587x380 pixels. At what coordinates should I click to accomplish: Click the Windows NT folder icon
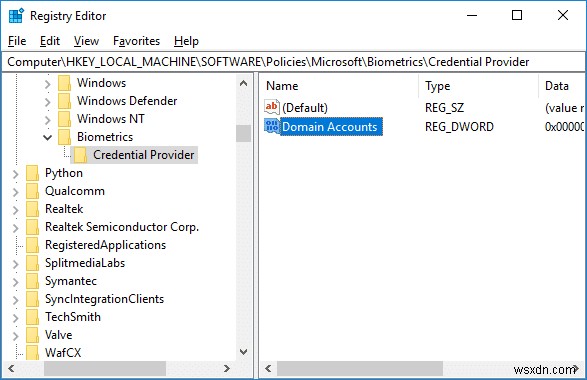pyautogui.click(x=65, y=119)
